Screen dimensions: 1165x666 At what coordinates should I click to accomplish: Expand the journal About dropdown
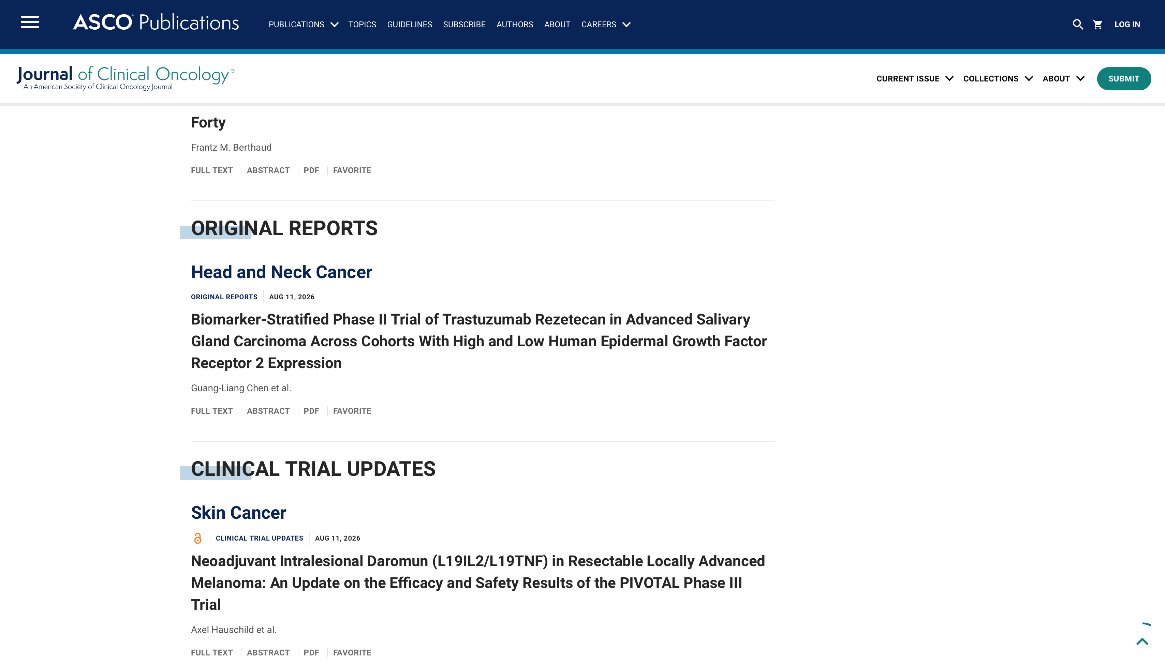pos(1063,79)
